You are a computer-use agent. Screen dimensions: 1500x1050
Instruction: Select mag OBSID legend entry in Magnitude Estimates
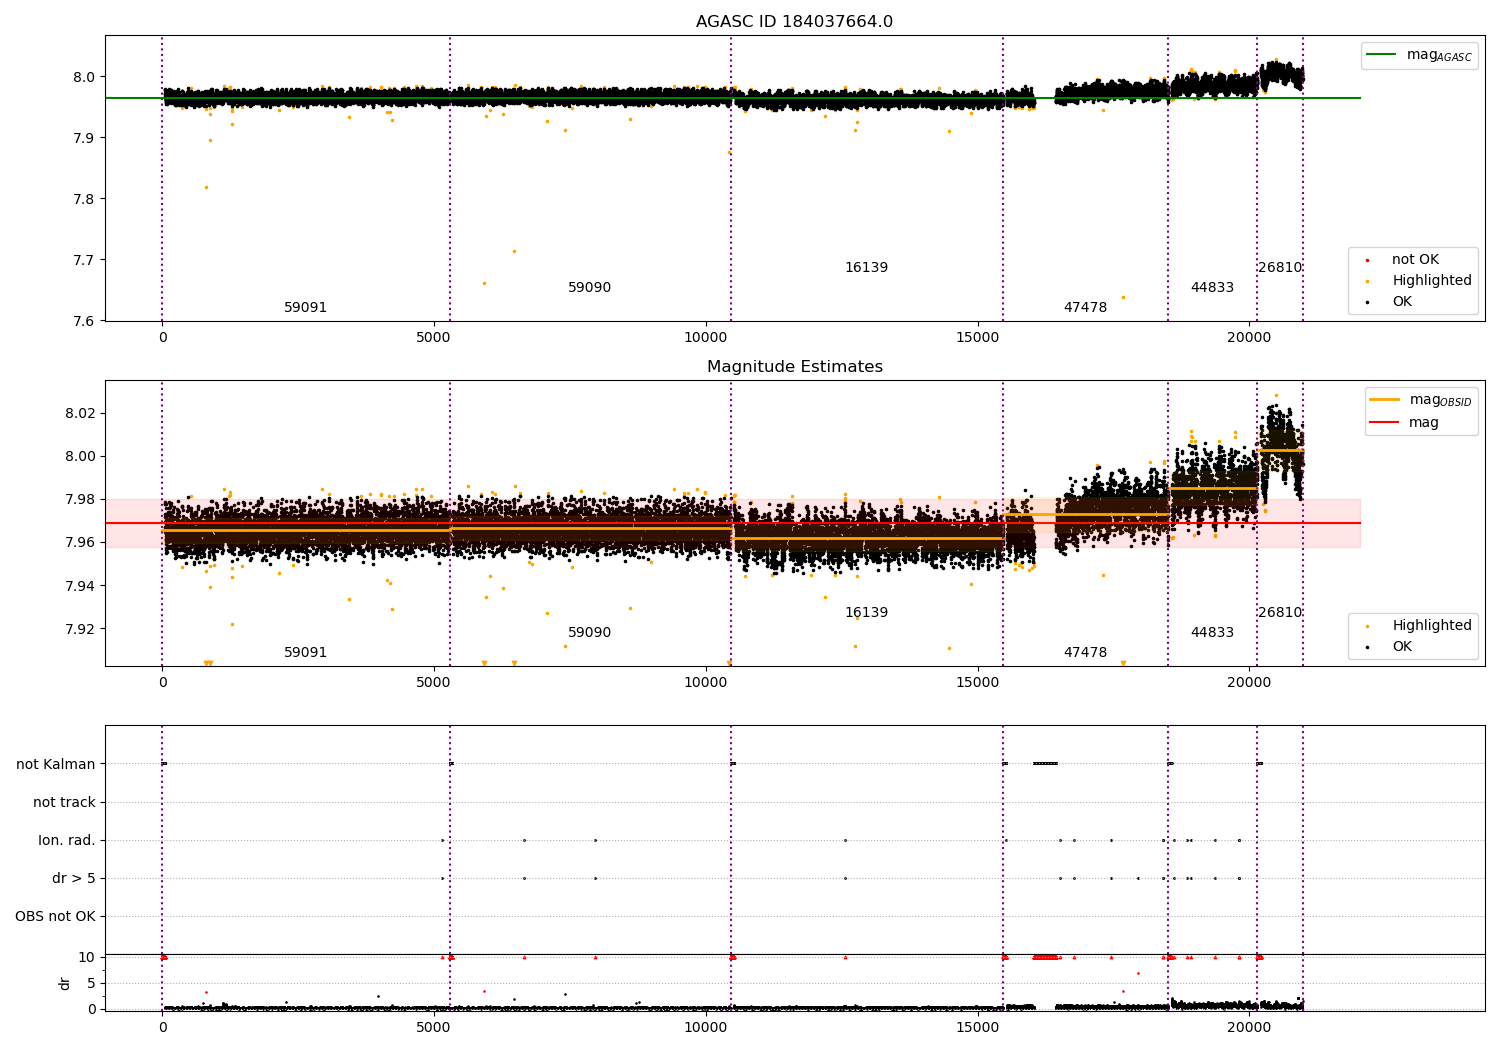1421,400
